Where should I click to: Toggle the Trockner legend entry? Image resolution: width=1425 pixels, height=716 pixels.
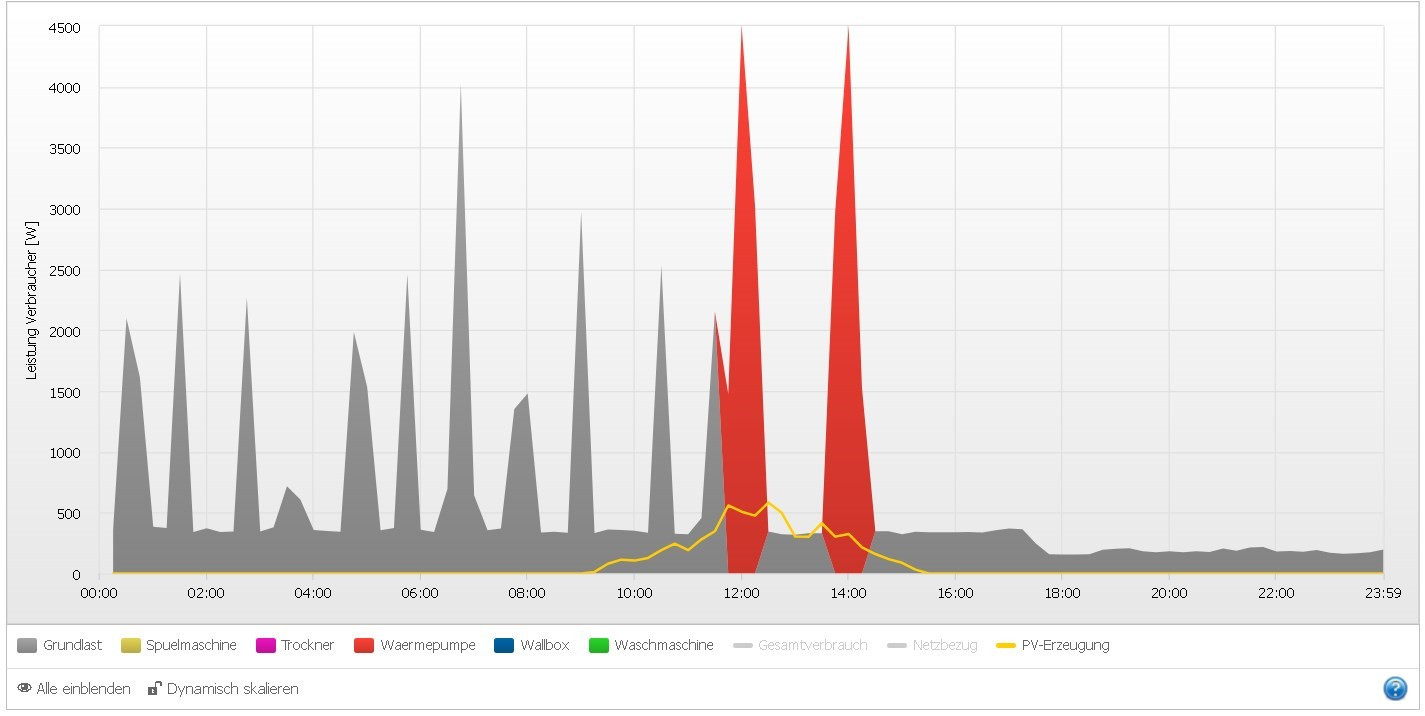pyautogui.click(x=295, y=645)
